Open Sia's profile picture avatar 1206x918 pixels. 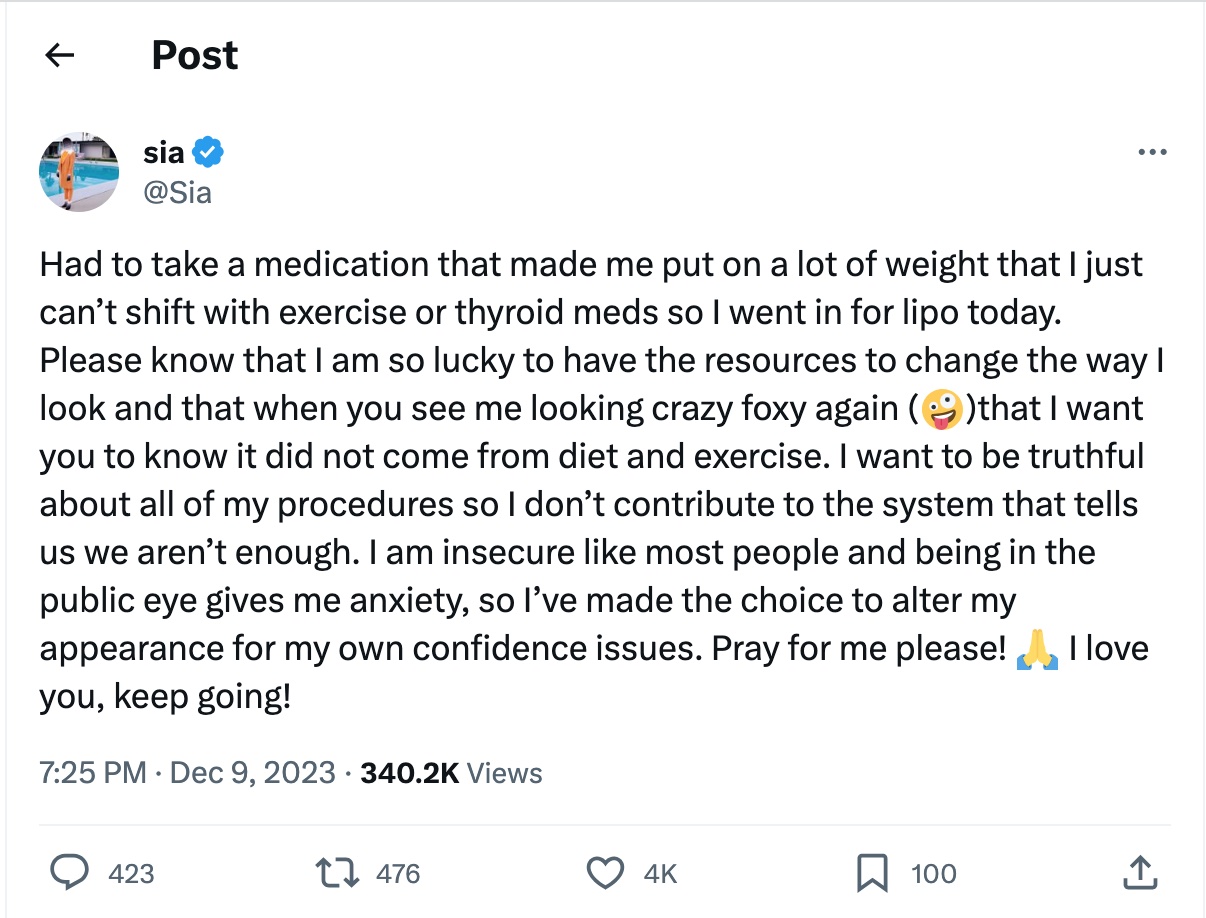(80, 171)
